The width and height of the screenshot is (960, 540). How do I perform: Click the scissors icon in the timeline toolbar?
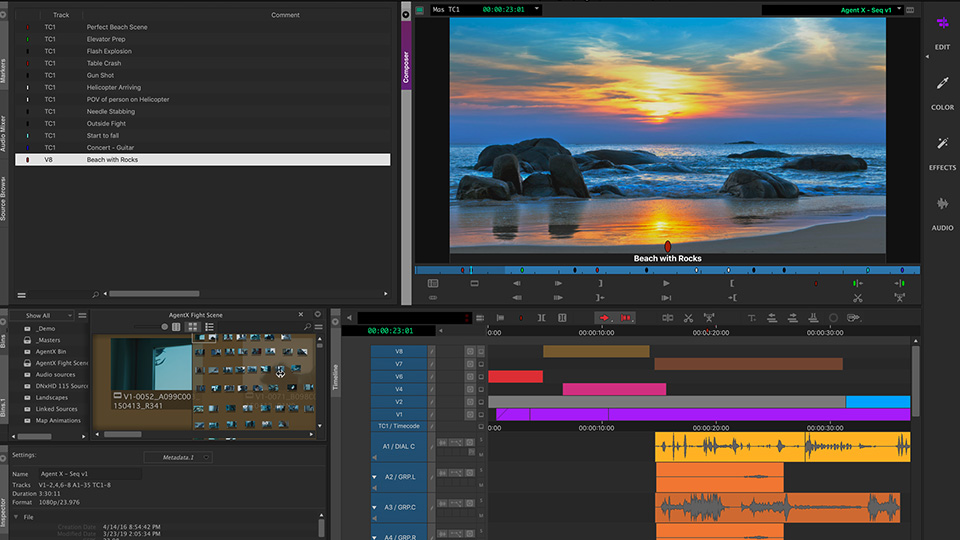point(688,318)
